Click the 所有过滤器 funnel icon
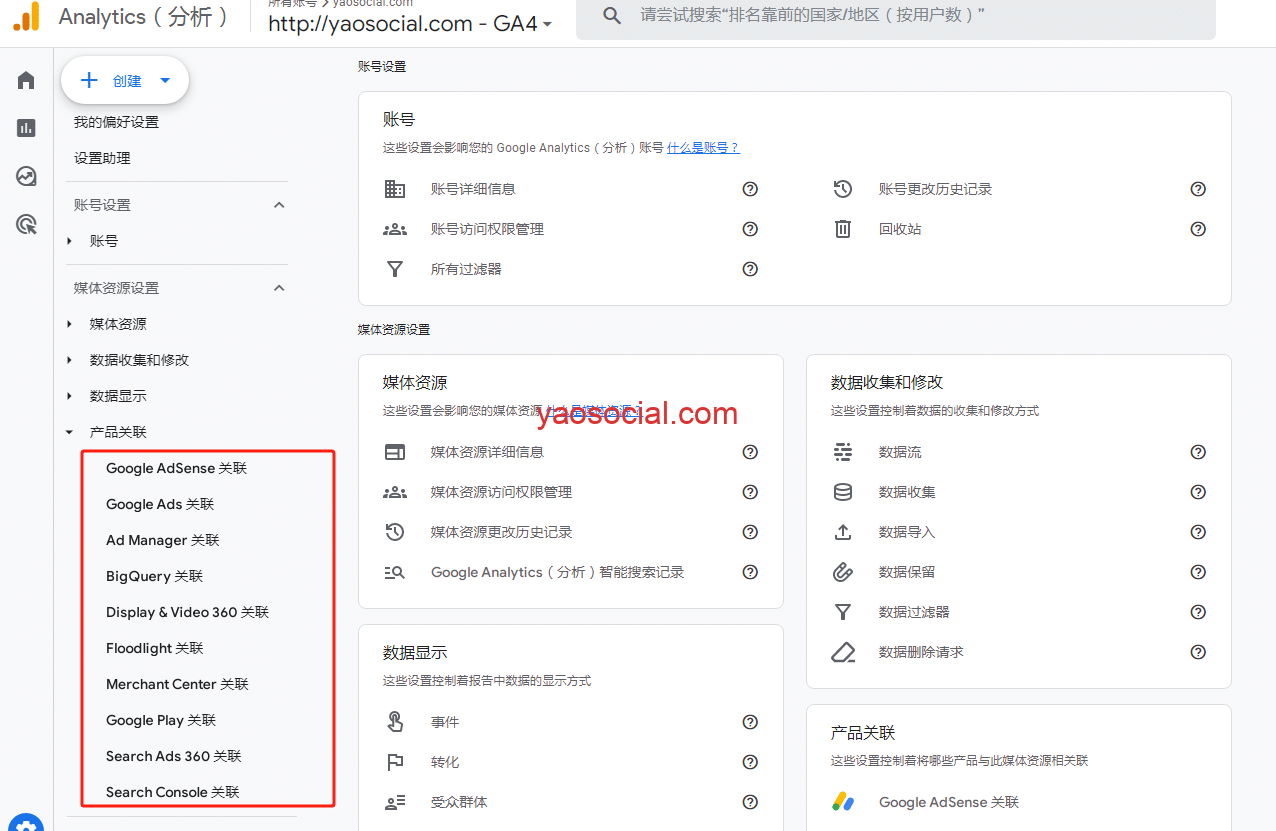The height and width of the screenshot is (831, 1276). 395,269
